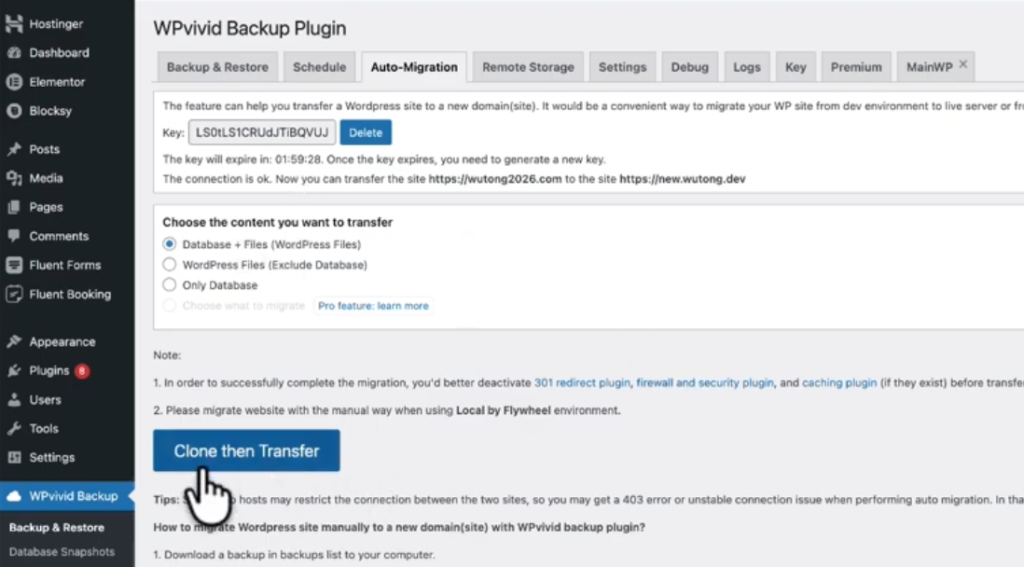Open Hostinger via its sidebar icon
Viewport: 1024px width, 567px height.
(x=14, y=24)
